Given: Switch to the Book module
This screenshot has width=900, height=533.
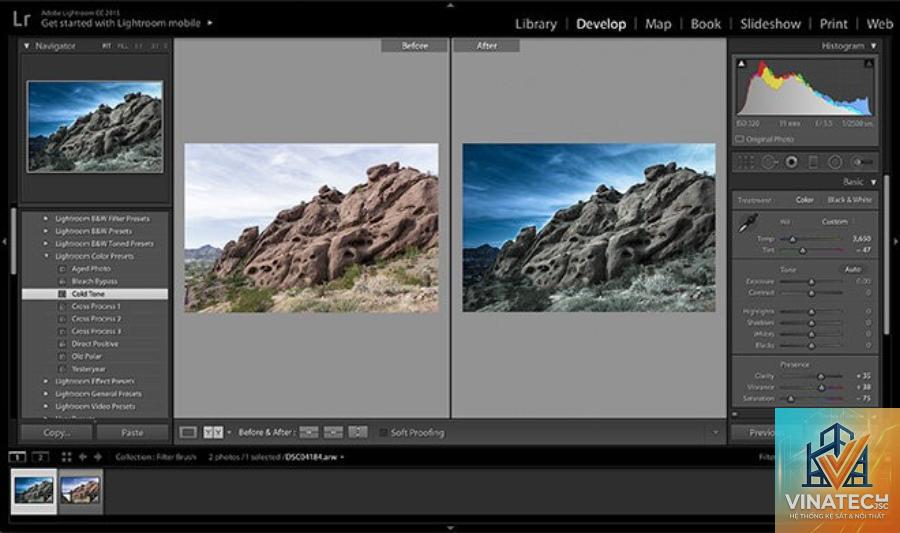Looking at the screenshot, I should (705, 24).
